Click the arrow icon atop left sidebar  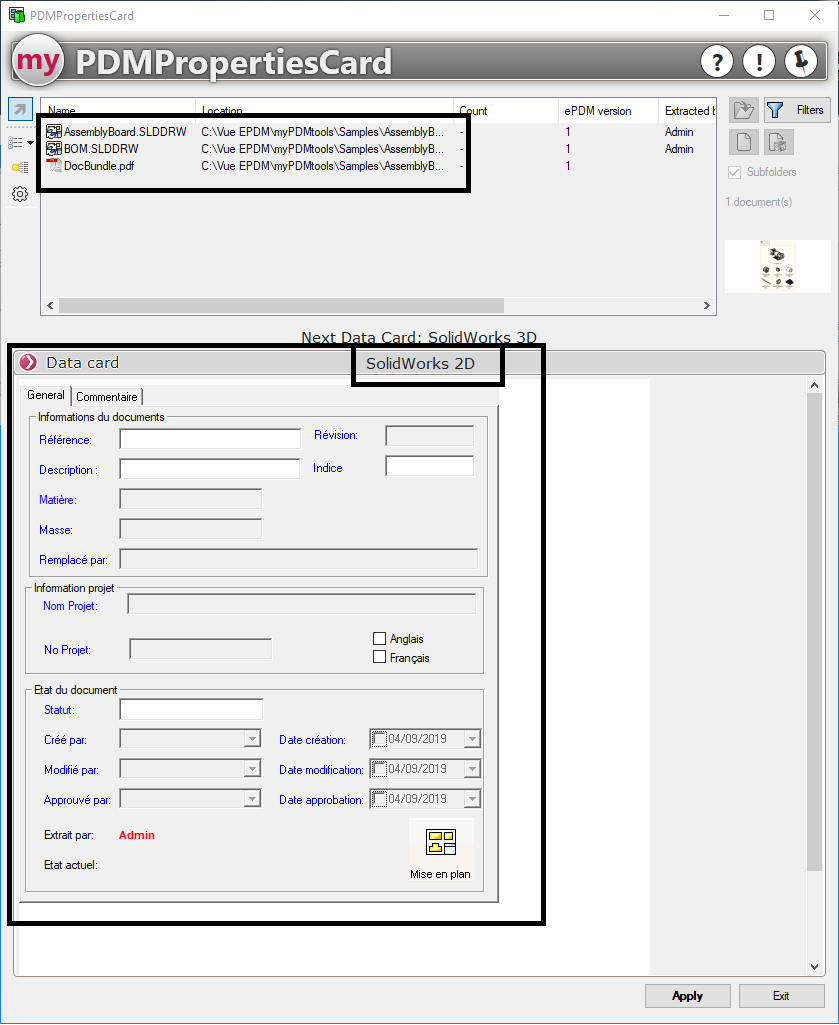point(20,109)
